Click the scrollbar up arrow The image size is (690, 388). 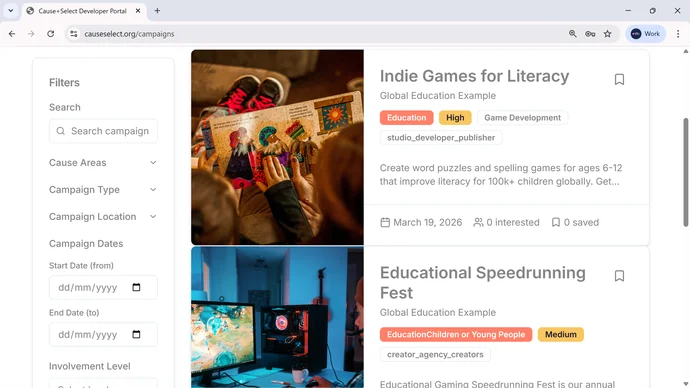pos(686,51)
